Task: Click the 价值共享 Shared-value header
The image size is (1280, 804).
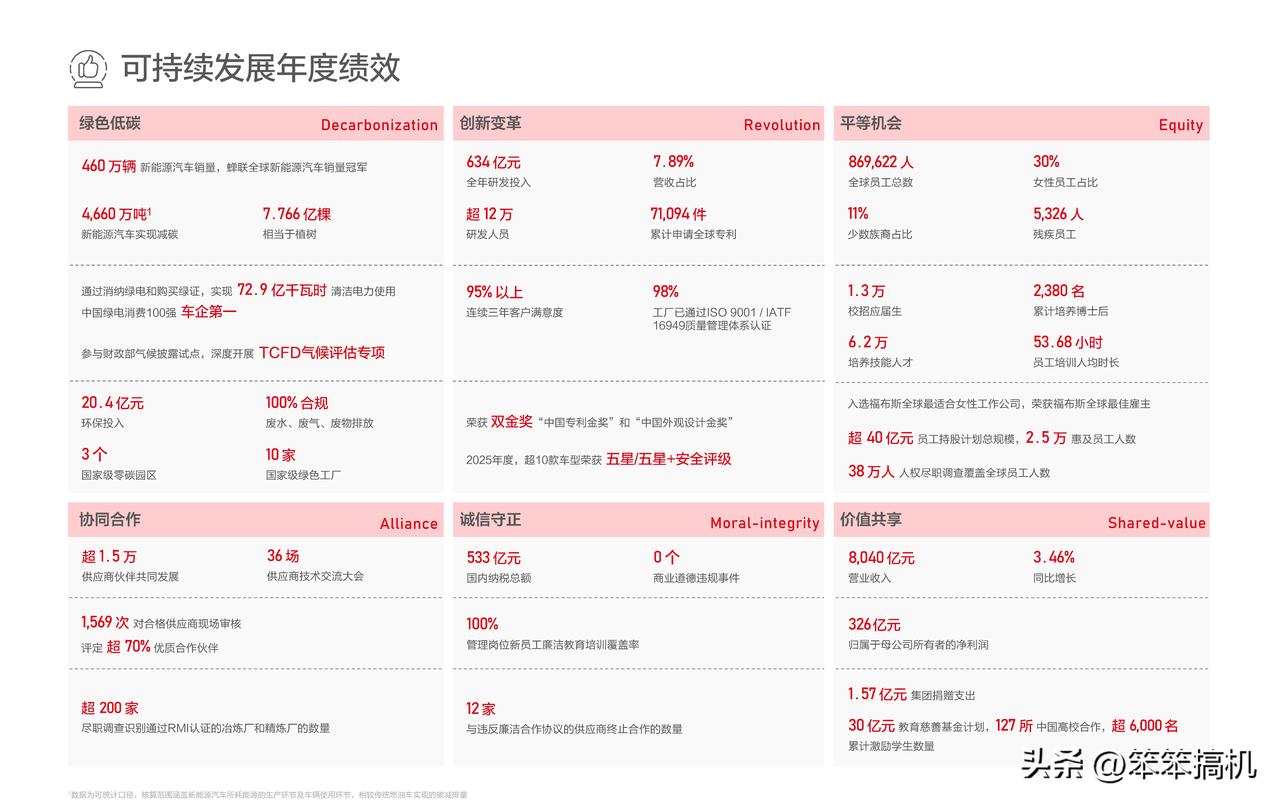Action: pos(1020,521)
